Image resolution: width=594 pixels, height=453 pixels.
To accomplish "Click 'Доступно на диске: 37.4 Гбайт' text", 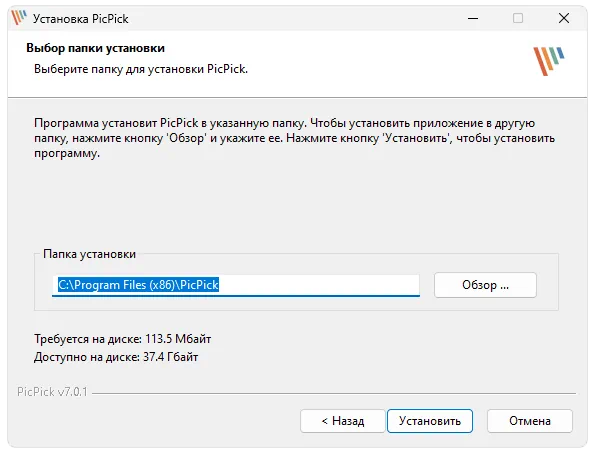I will click(x=116, y=357).
